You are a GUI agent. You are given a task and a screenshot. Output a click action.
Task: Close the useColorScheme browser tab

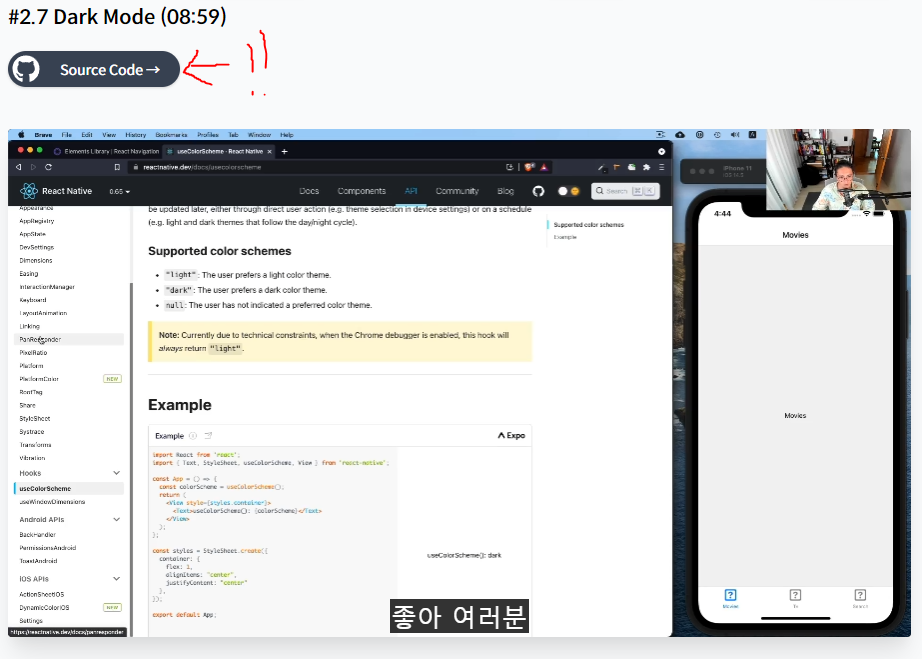[x=270, y=152]
